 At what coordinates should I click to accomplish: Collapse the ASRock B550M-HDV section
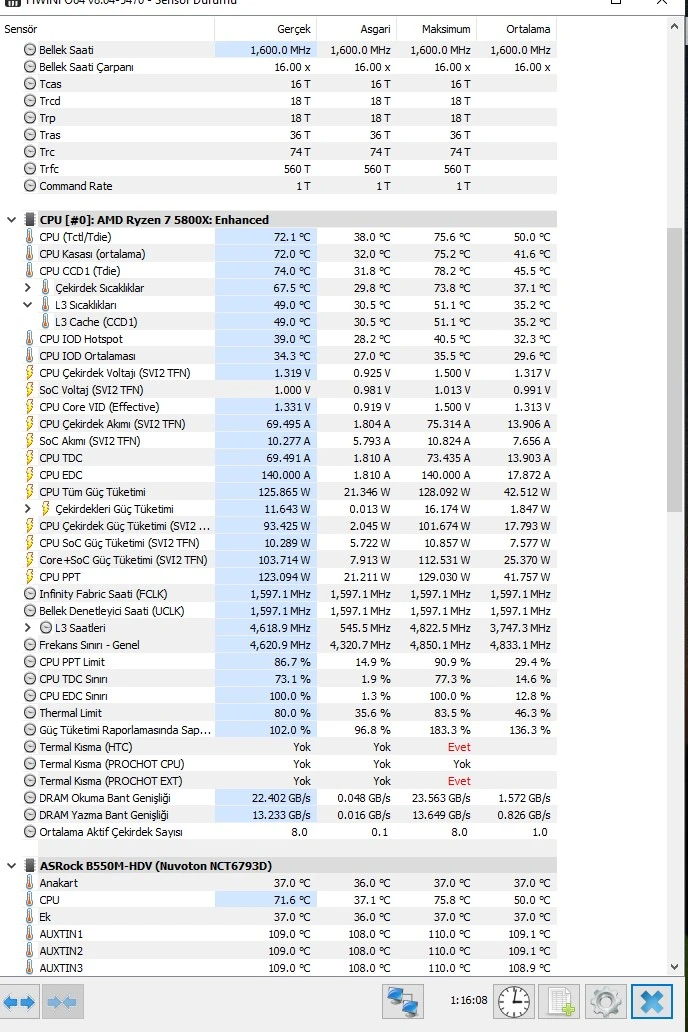(11, 865)
